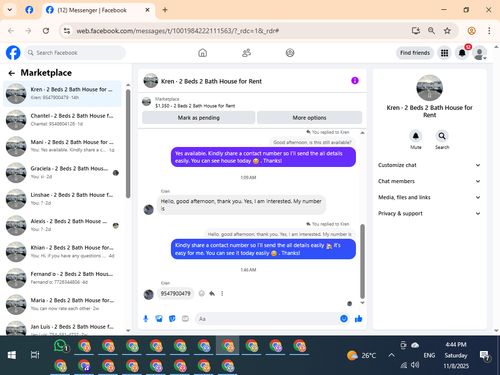Open Chrome three-dot menu

[x=489, y=31]
